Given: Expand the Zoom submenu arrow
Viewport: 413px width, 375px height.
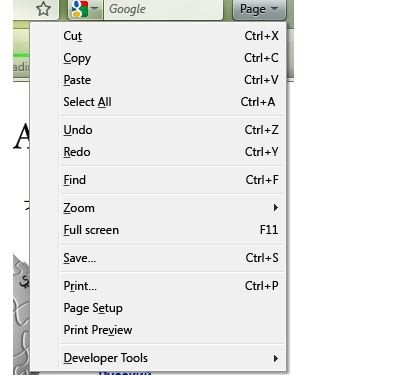Looking at the screenshot, I should (x=275, y=208).
